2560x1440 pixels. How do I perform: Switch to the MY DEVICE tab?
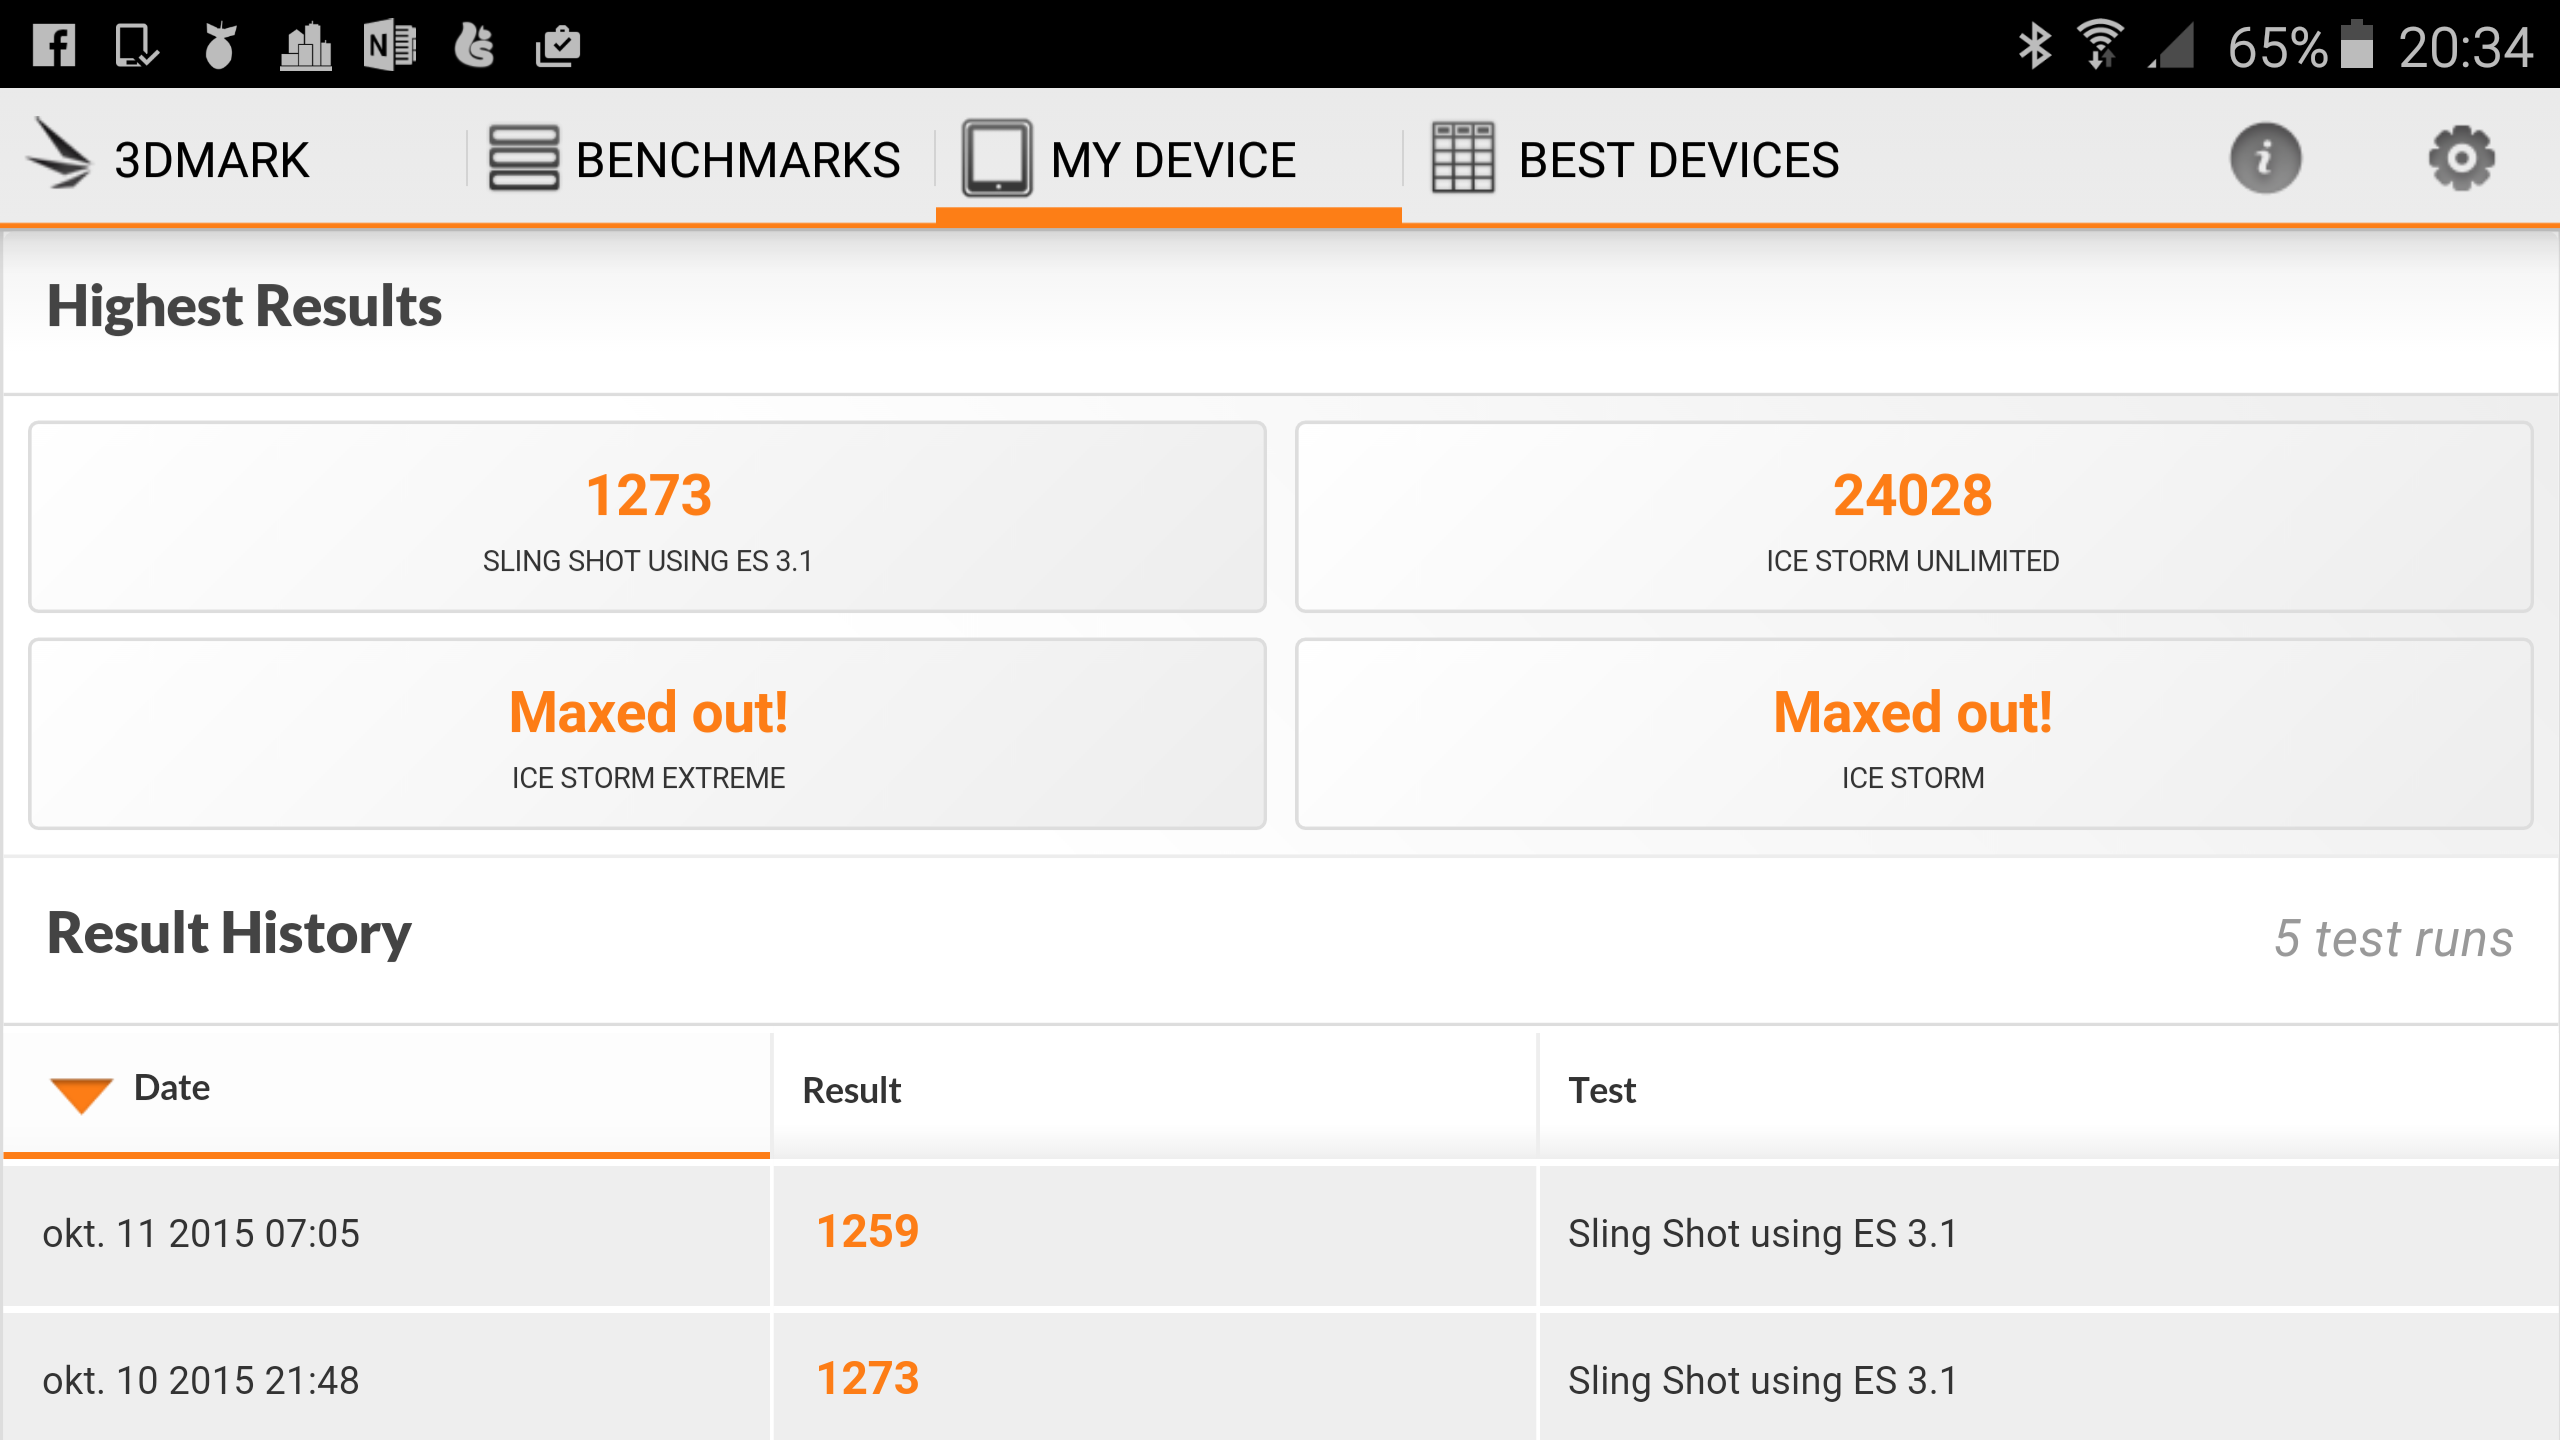coord(1168,158)
